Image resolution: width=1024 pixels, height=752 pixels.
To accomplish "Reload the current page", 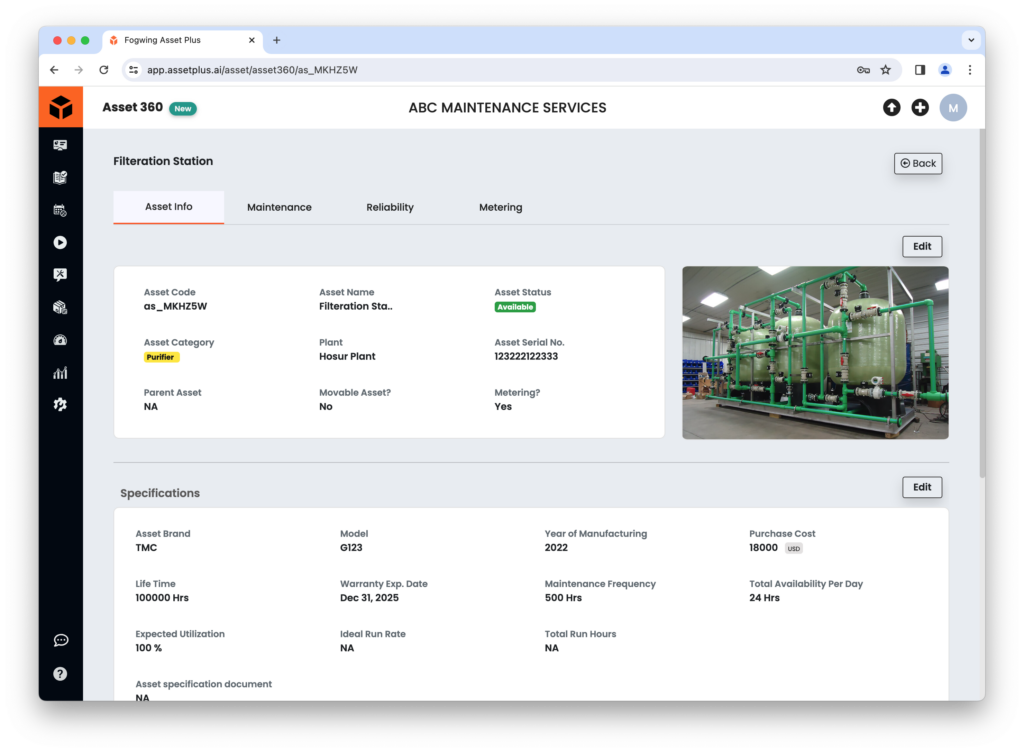I will [x=103, y=70].
